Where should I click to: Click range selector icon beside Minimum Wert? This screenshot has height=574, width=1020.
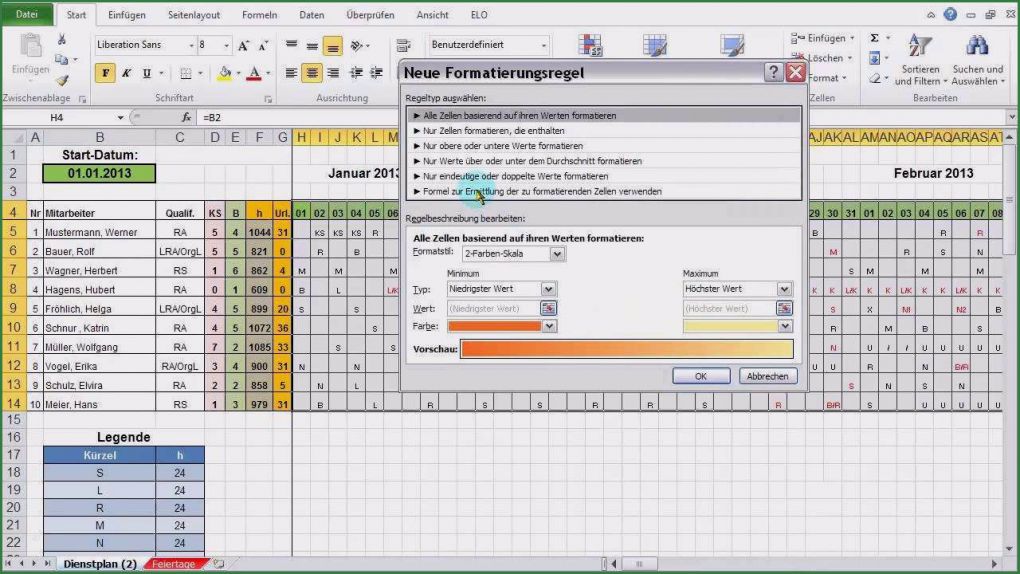[548, 308]
